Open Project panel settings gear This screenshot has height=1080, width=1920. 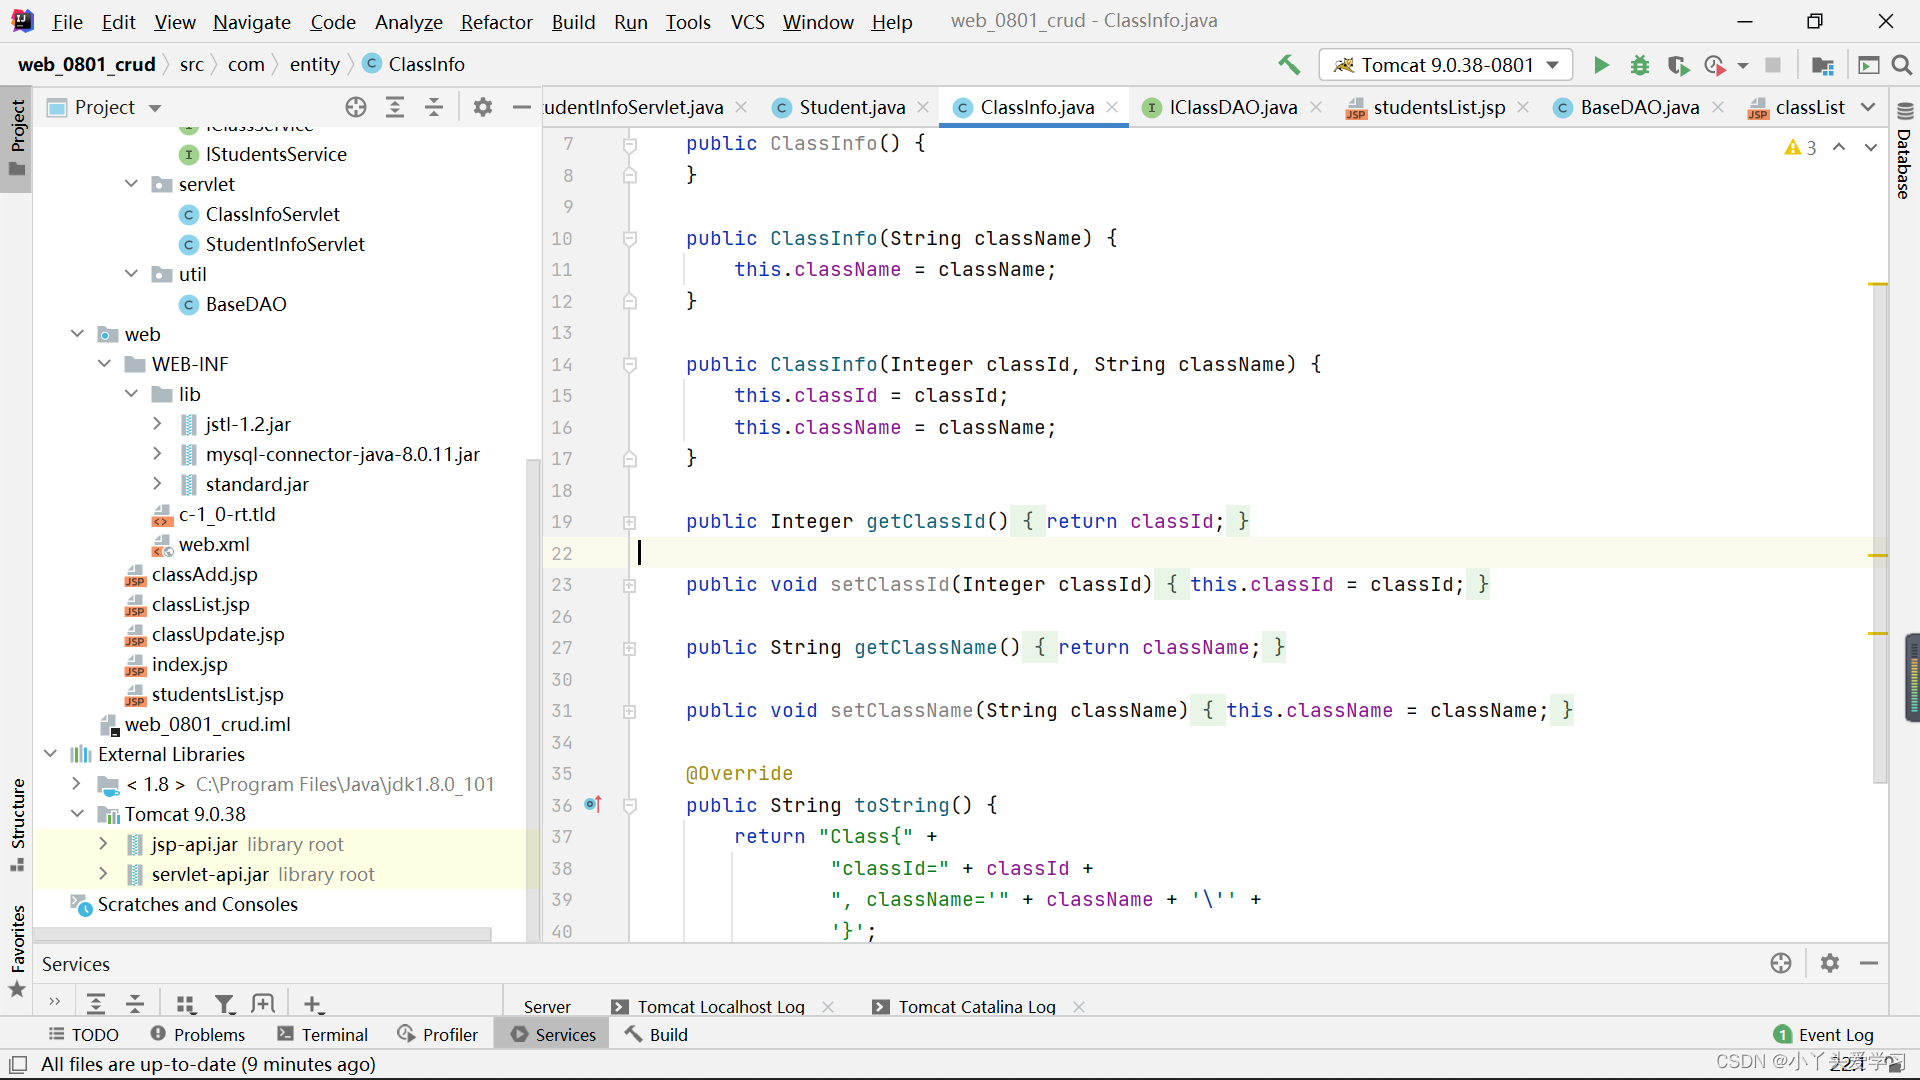coord(483,107)
